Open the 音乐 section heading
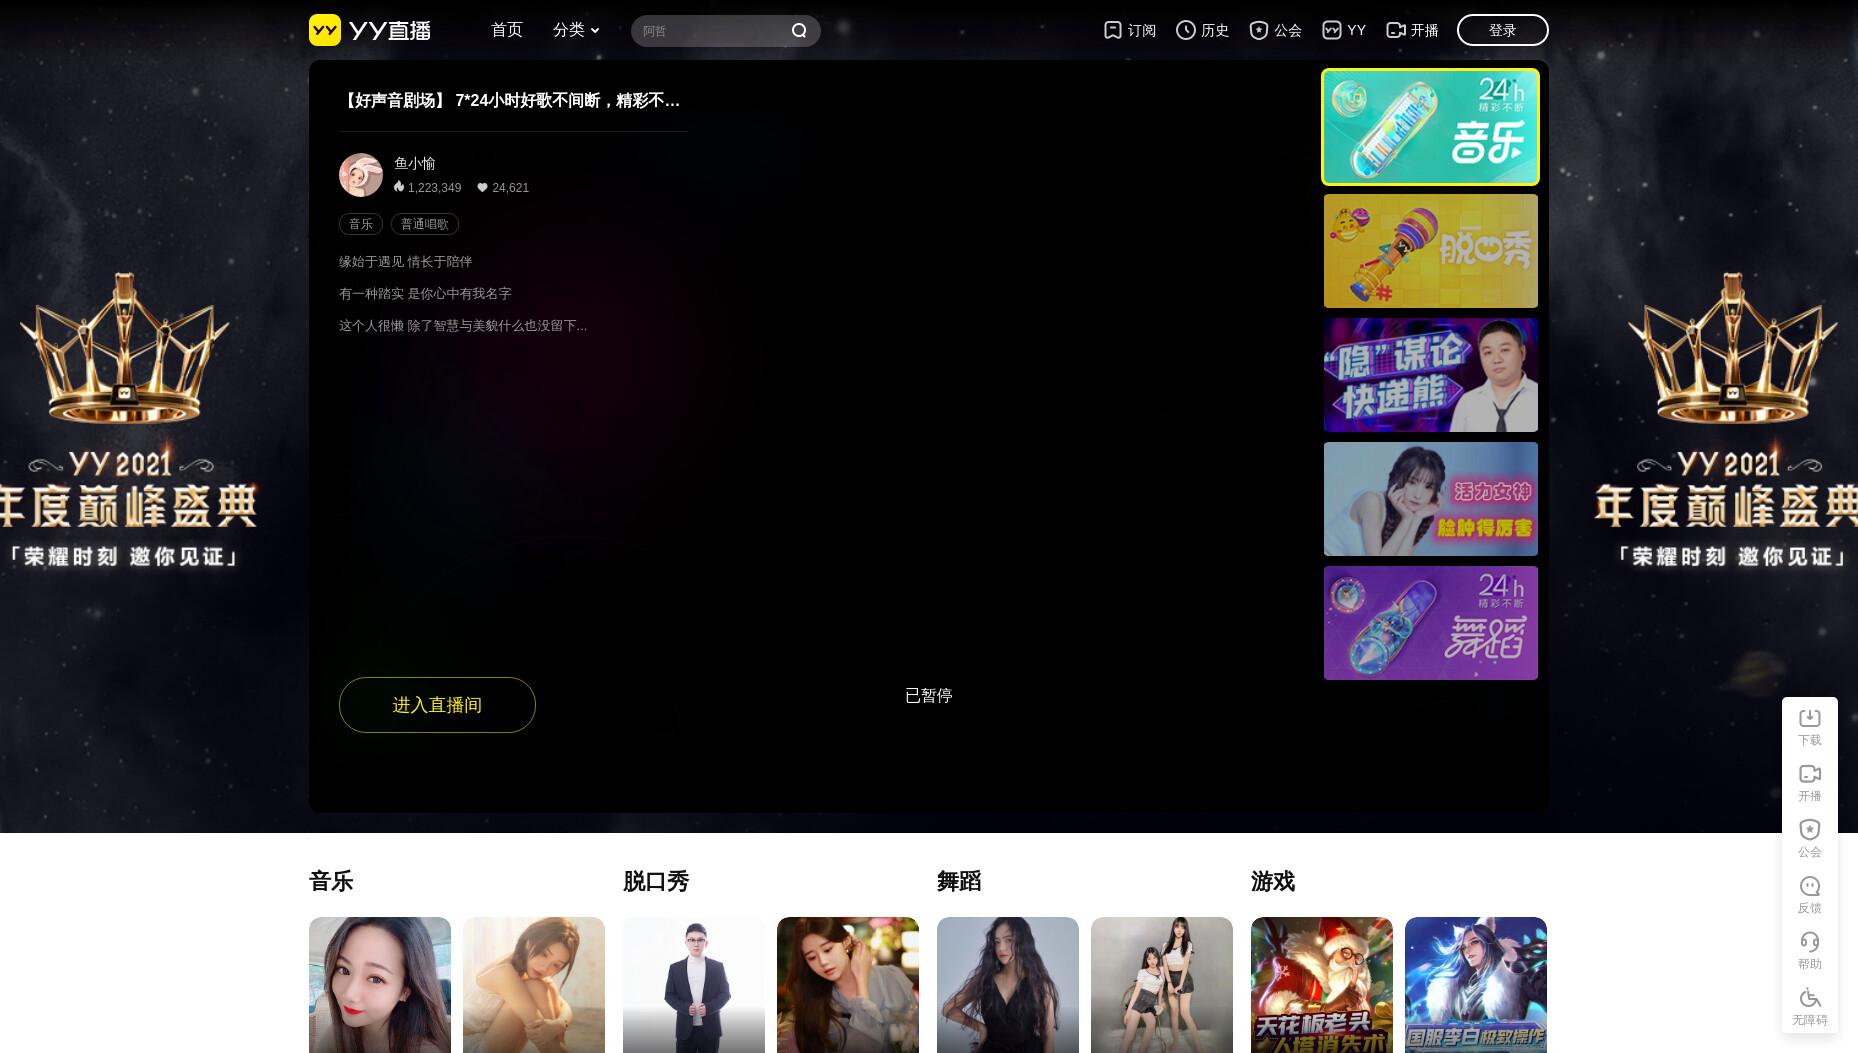Image resolution: width=1858 pixels, height=1053 pixels. click(x=331, y=881)
